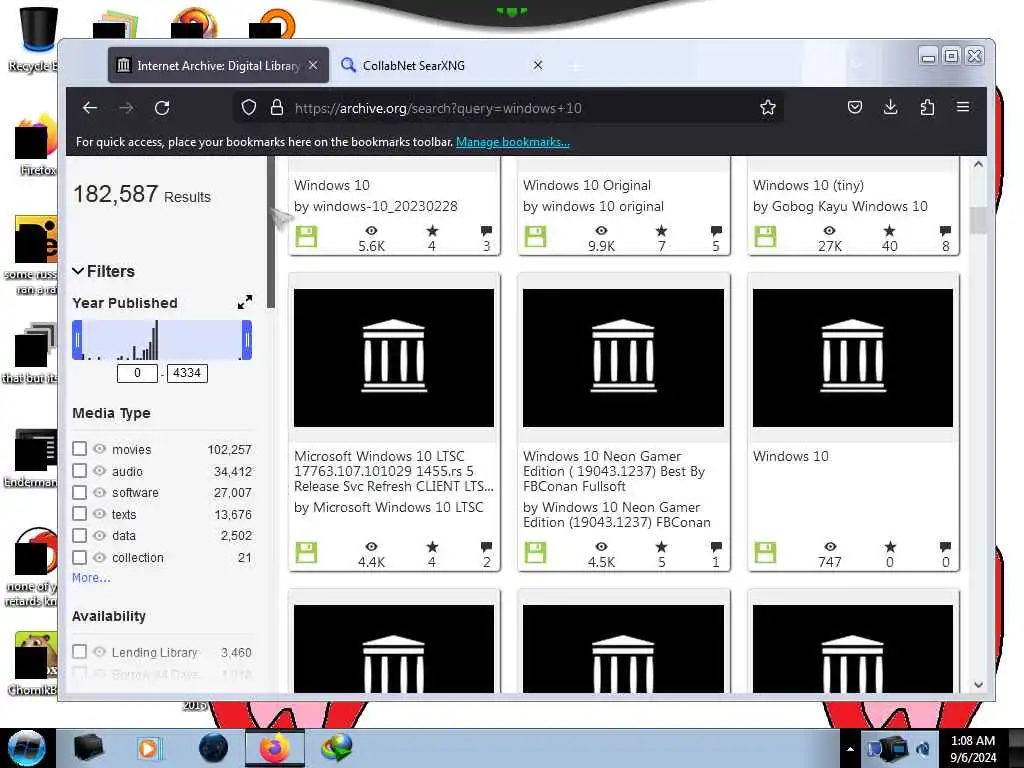Click views eye on Windows 10 LTSC card
Screen dimensions: 1024x768
372,547
